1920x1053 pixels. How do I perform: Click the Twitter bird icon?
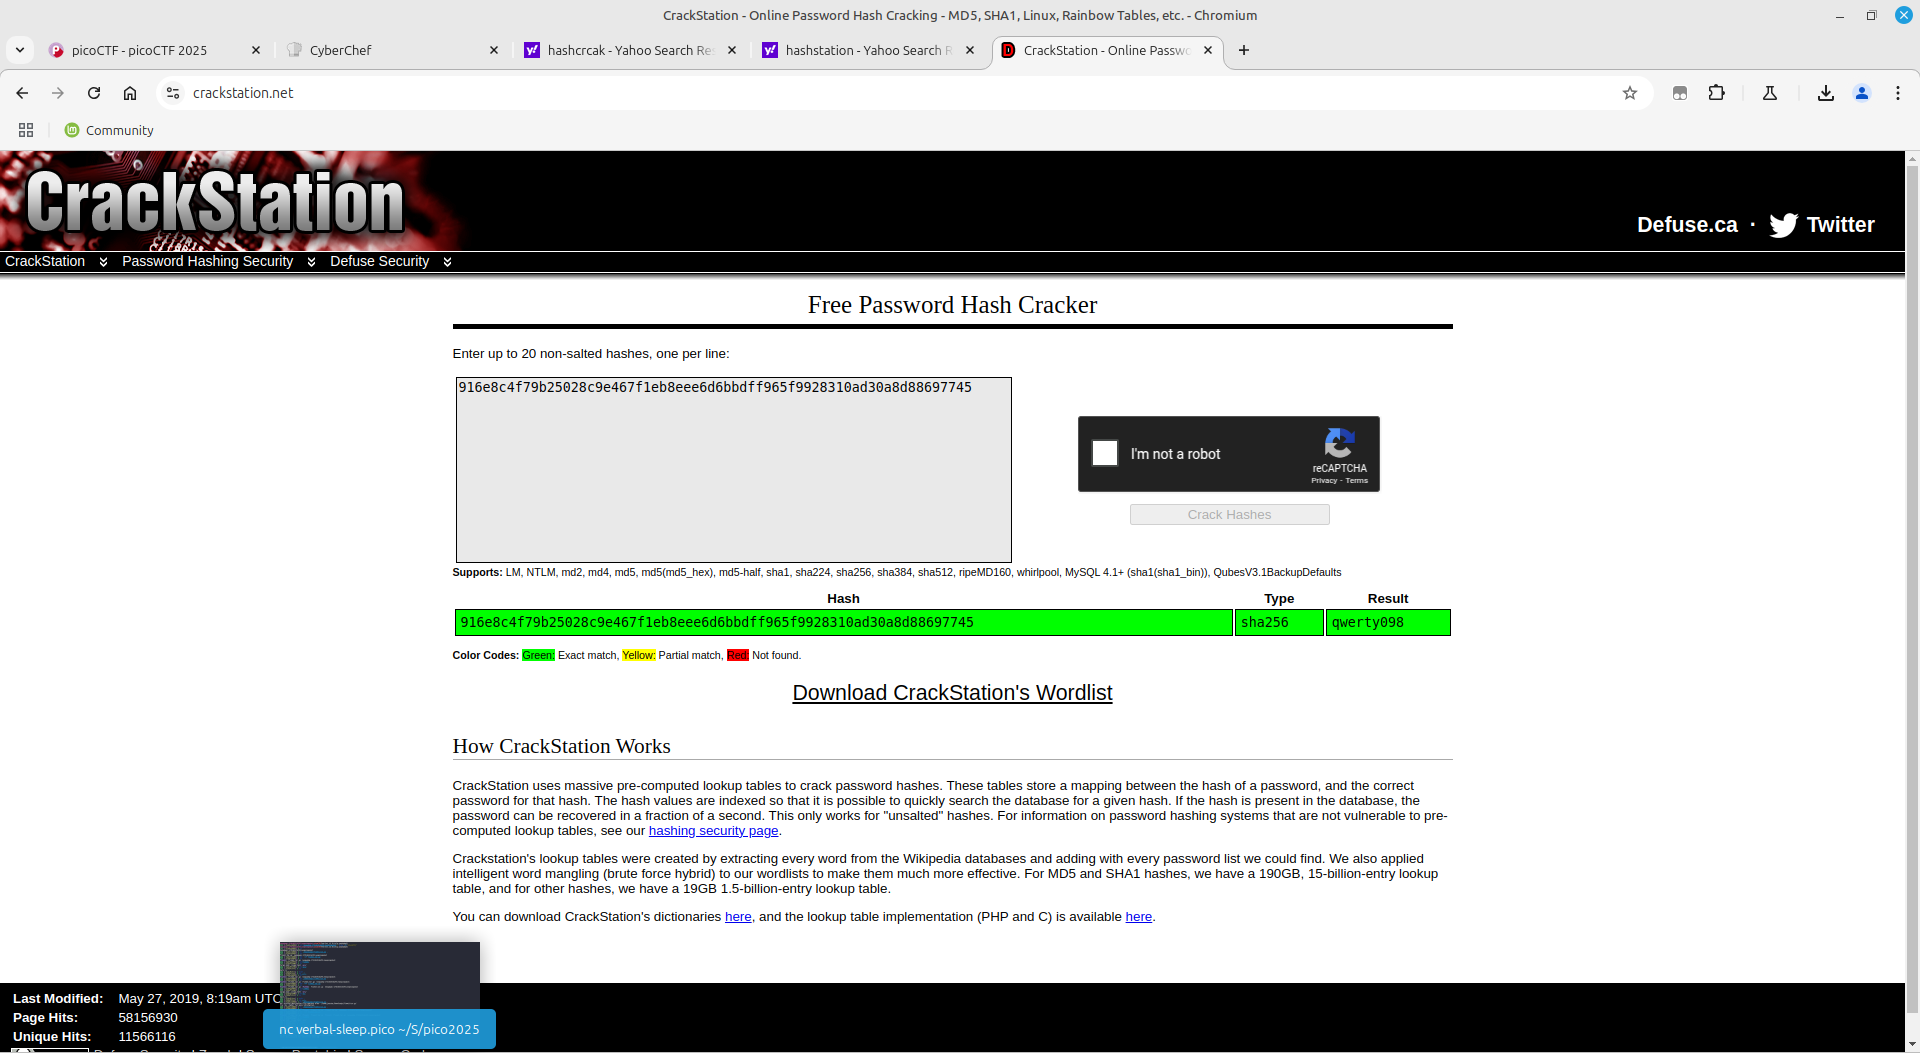click(1783, 225)
